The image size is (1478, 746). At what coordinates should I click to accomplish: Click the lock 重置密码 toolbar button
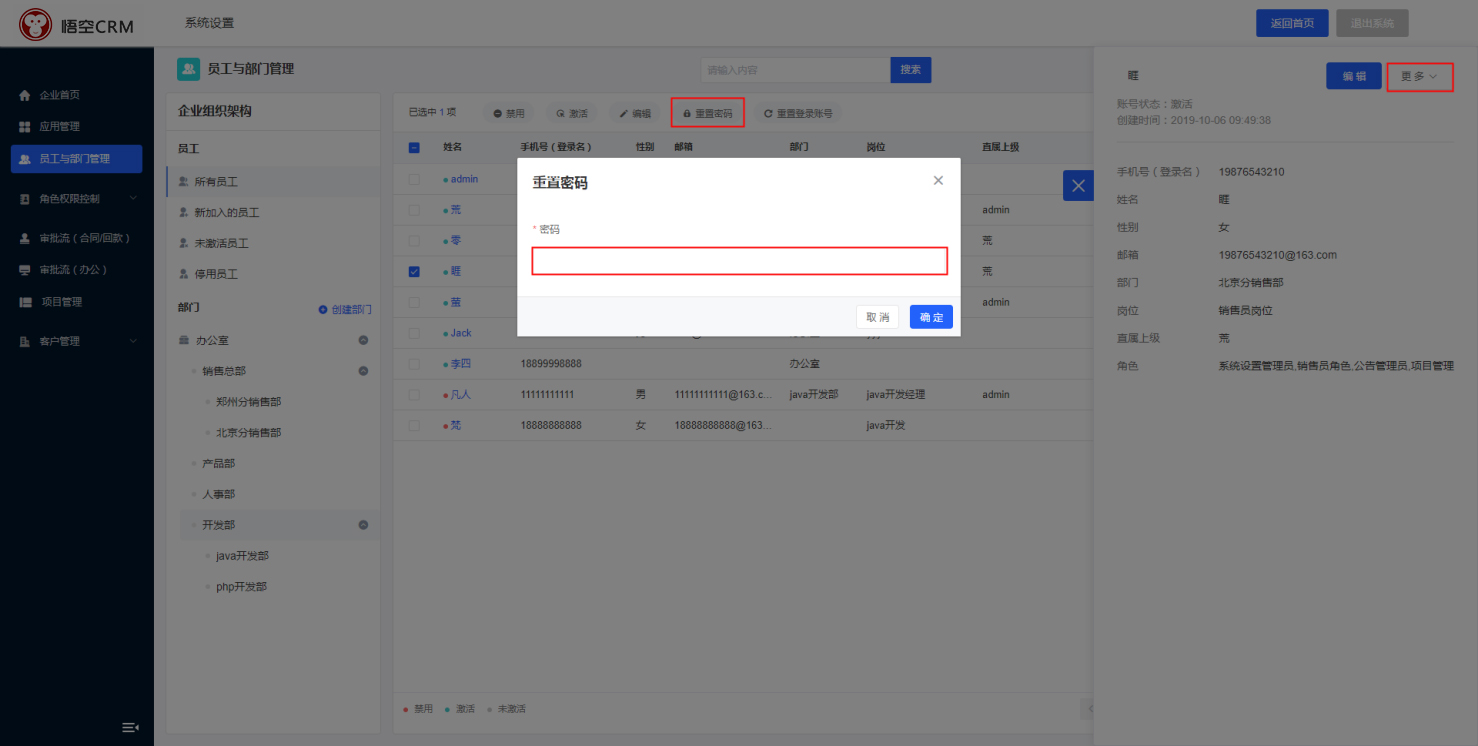[x=708, y=113]
